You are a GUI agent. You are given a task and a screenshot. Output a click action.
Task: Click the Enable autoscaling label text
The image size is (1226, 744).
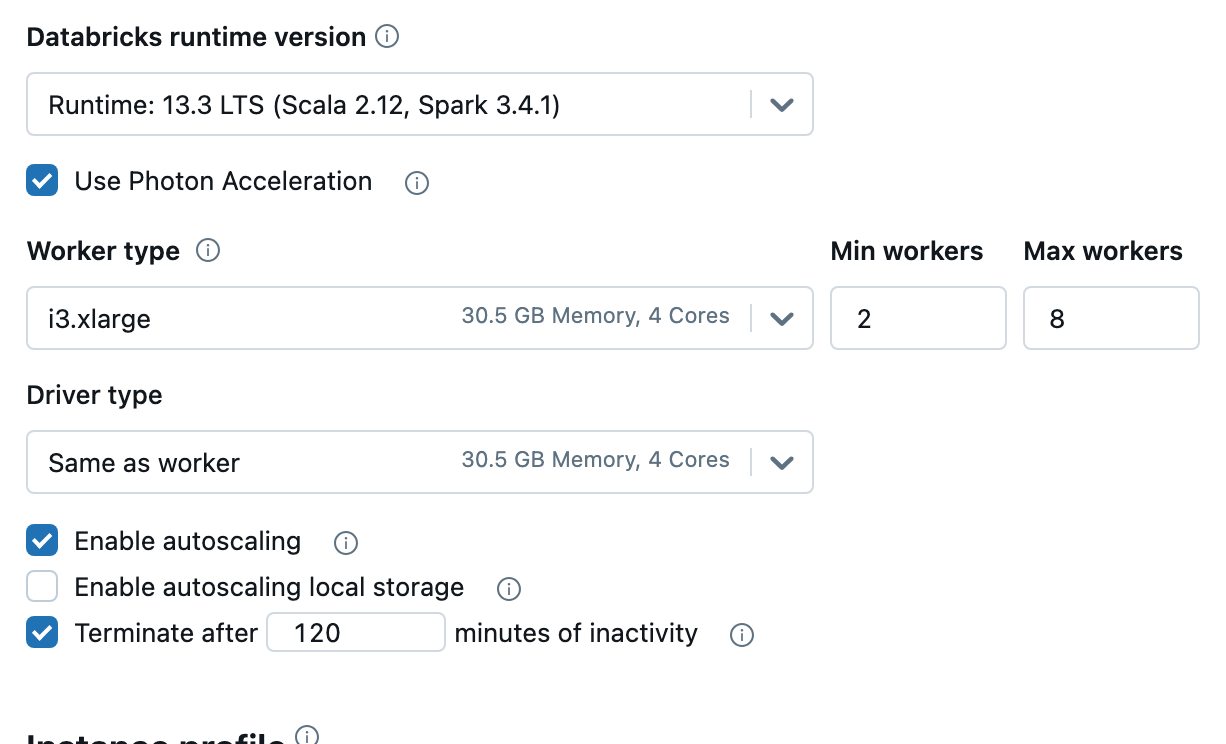coord(188,541)
